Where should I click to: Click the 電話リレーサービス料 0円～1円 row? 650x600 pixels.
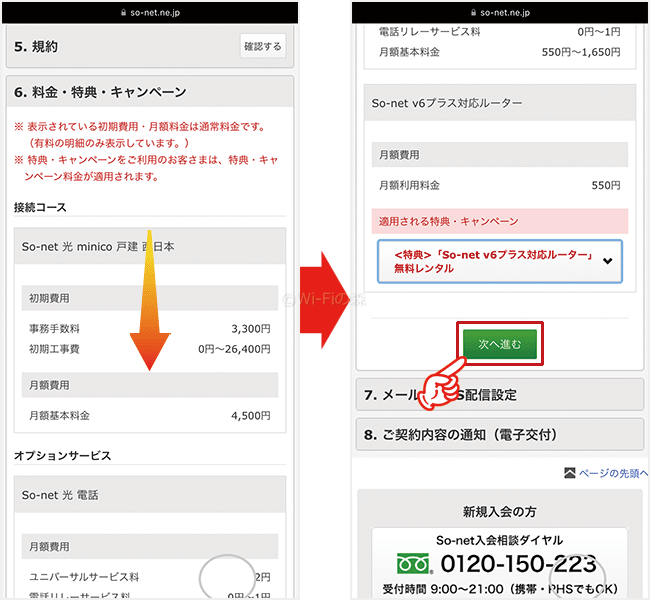pyautogui.click(x=500, y=32)
